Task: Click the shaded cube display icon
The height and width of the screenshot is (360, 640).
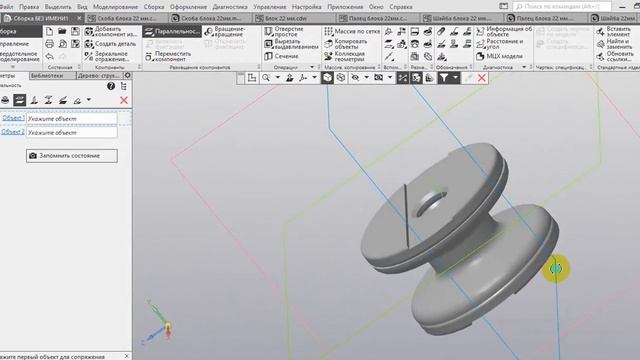Action: (x=327, y=78)
